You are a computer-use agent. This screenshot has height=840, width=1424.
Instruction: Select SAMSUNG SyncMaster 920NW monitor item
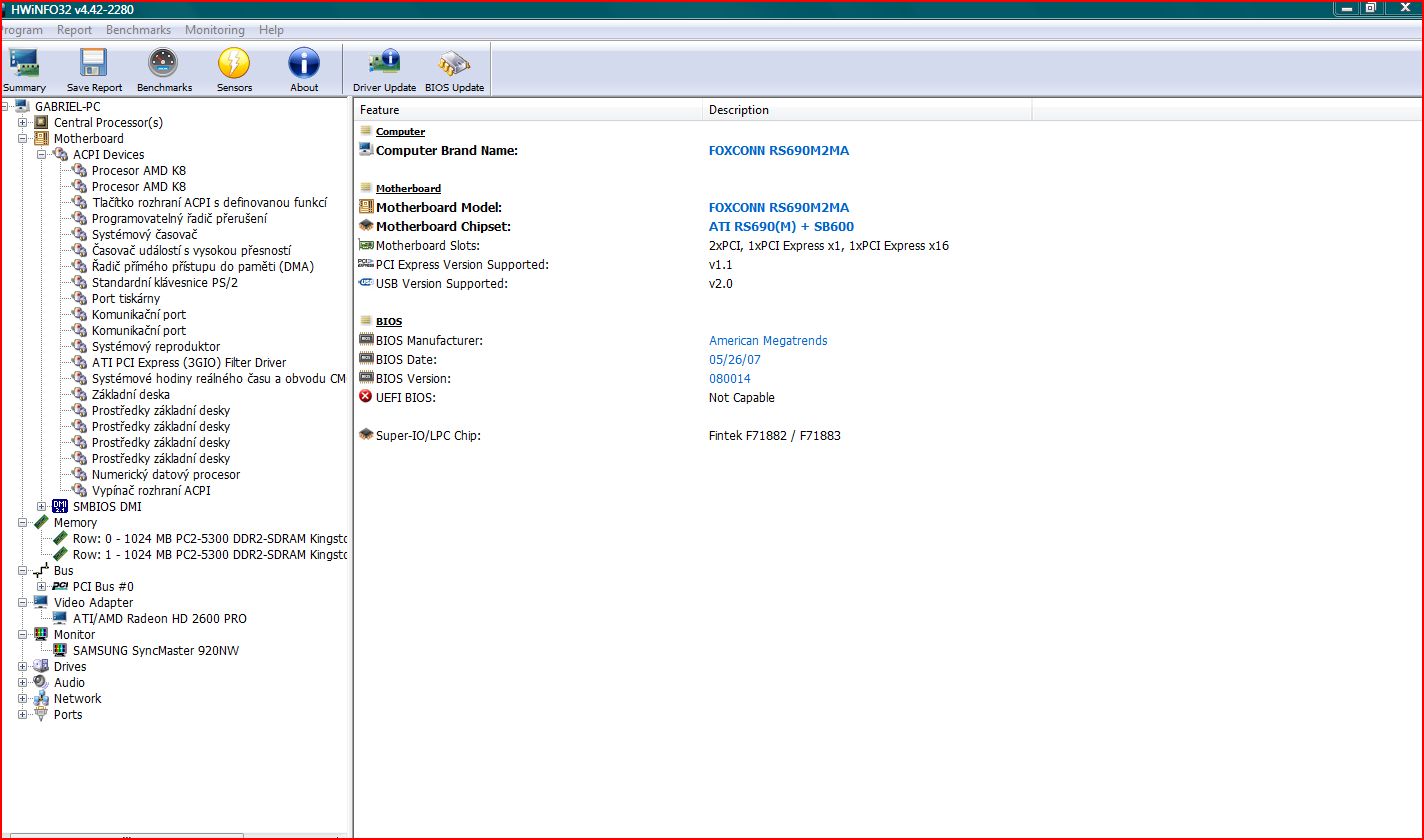point(155,651)
